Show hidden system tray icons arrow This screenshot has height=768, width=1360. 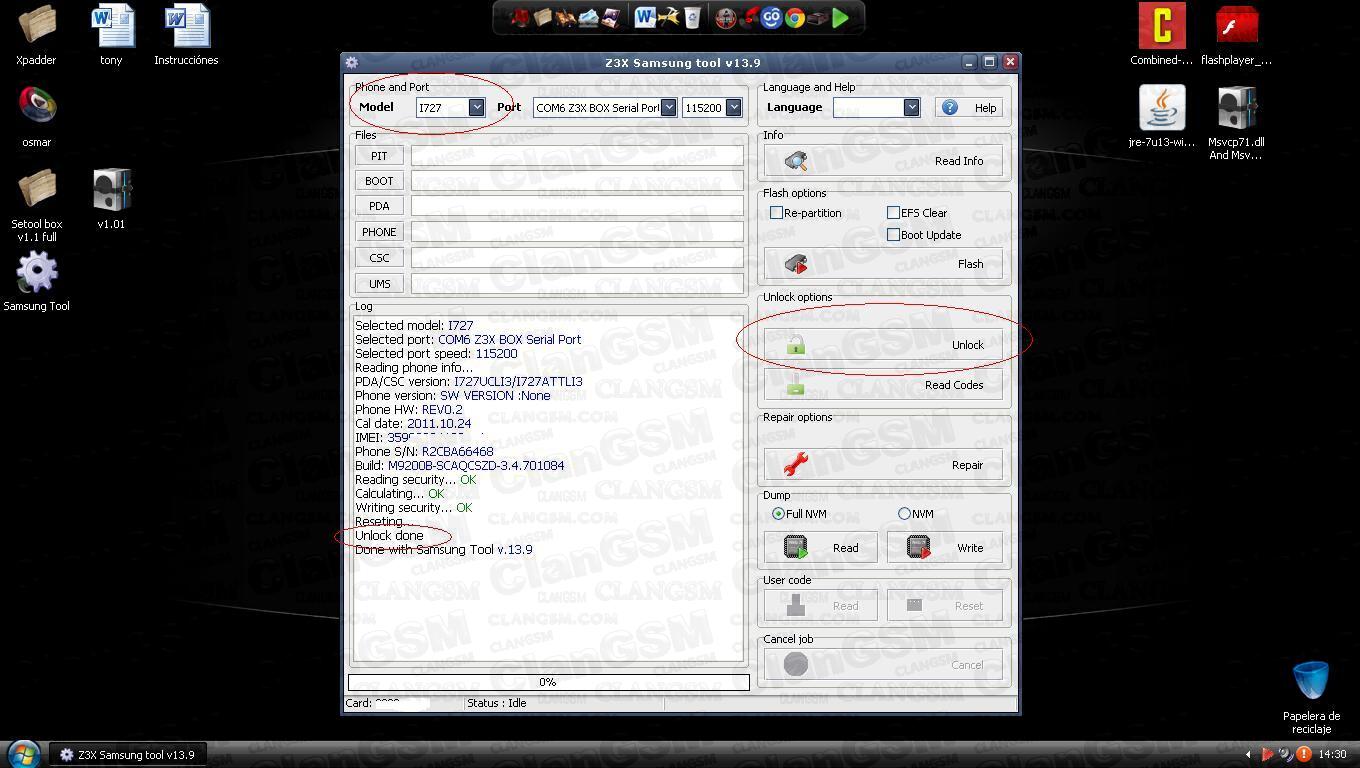tap(1248, 754)
